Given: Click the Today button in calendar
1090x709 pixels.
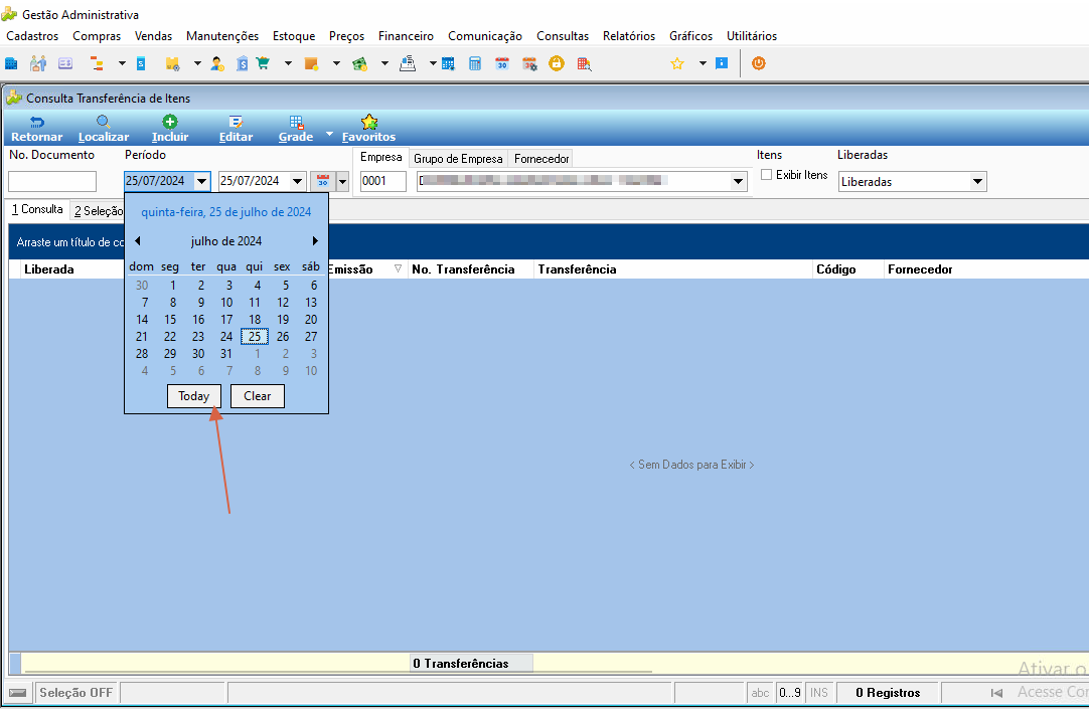Looking at the screenshot, I should click(x=194, y=396).
